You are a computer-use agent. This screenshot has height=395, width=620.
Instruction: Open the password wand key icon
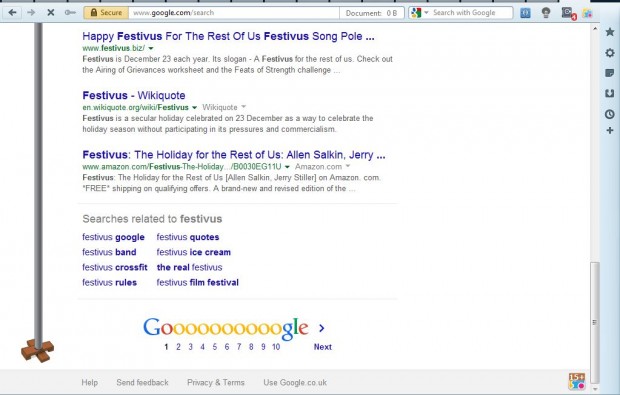tap(70, 13)
